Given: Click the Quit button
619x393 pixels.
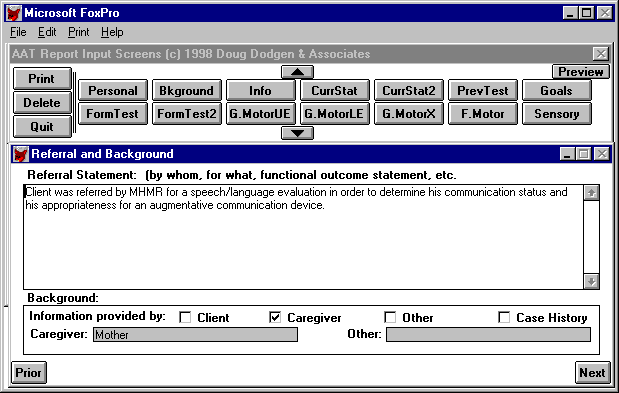Looking at the screenshot, I should pos(42,127).
